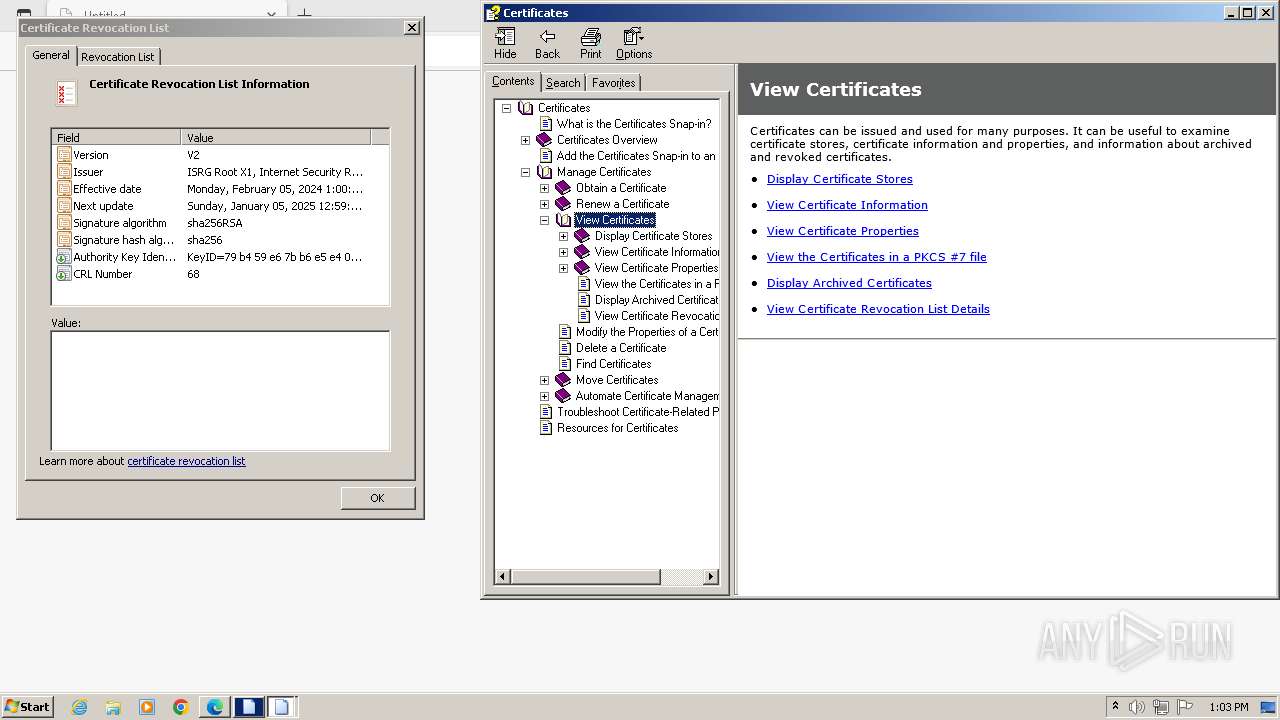Click the Display Certificate Stores book icon
The width and height of the screenshot is (1280, 720).
(x=582, y=236)
